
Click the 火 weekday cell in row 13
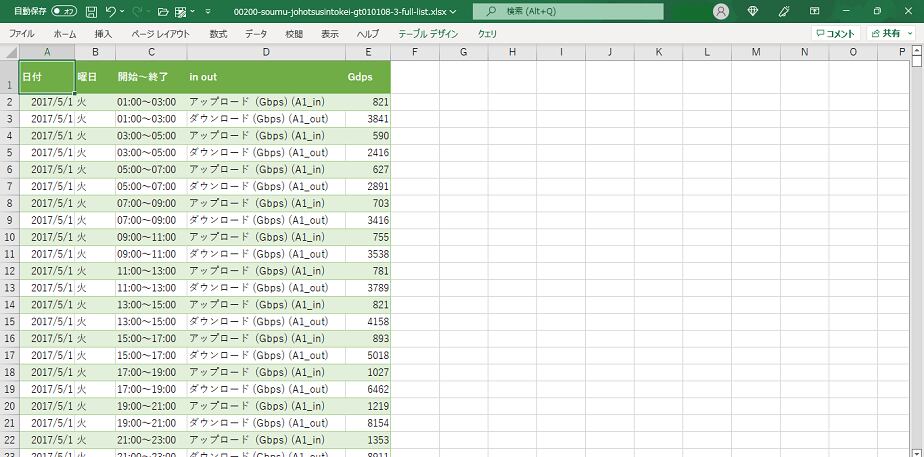(95, 288)
